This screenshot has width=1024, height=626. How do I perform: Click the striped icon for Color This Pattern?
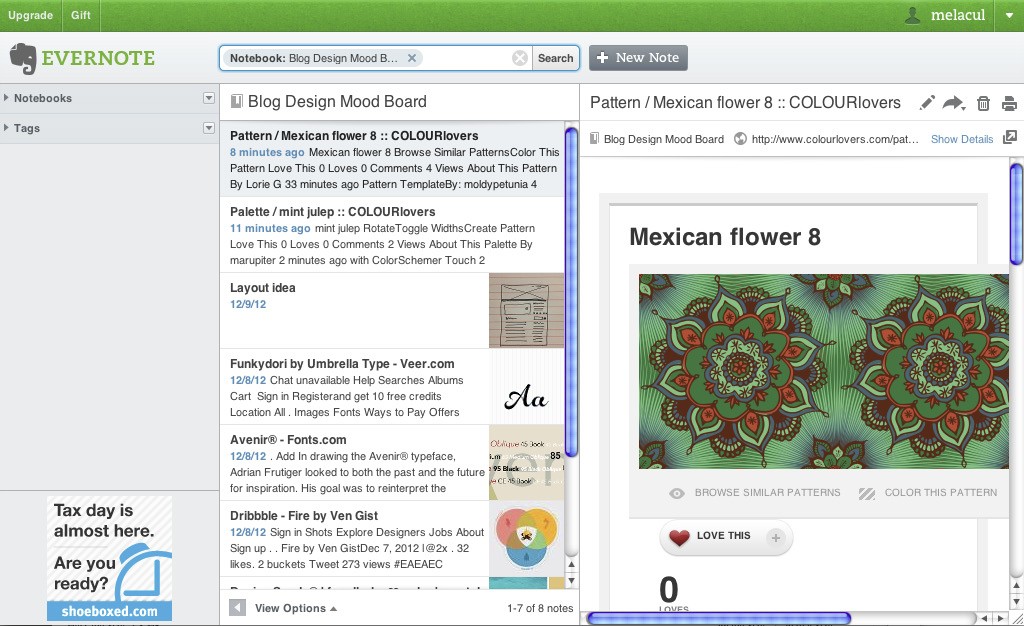tap(867, 493)
